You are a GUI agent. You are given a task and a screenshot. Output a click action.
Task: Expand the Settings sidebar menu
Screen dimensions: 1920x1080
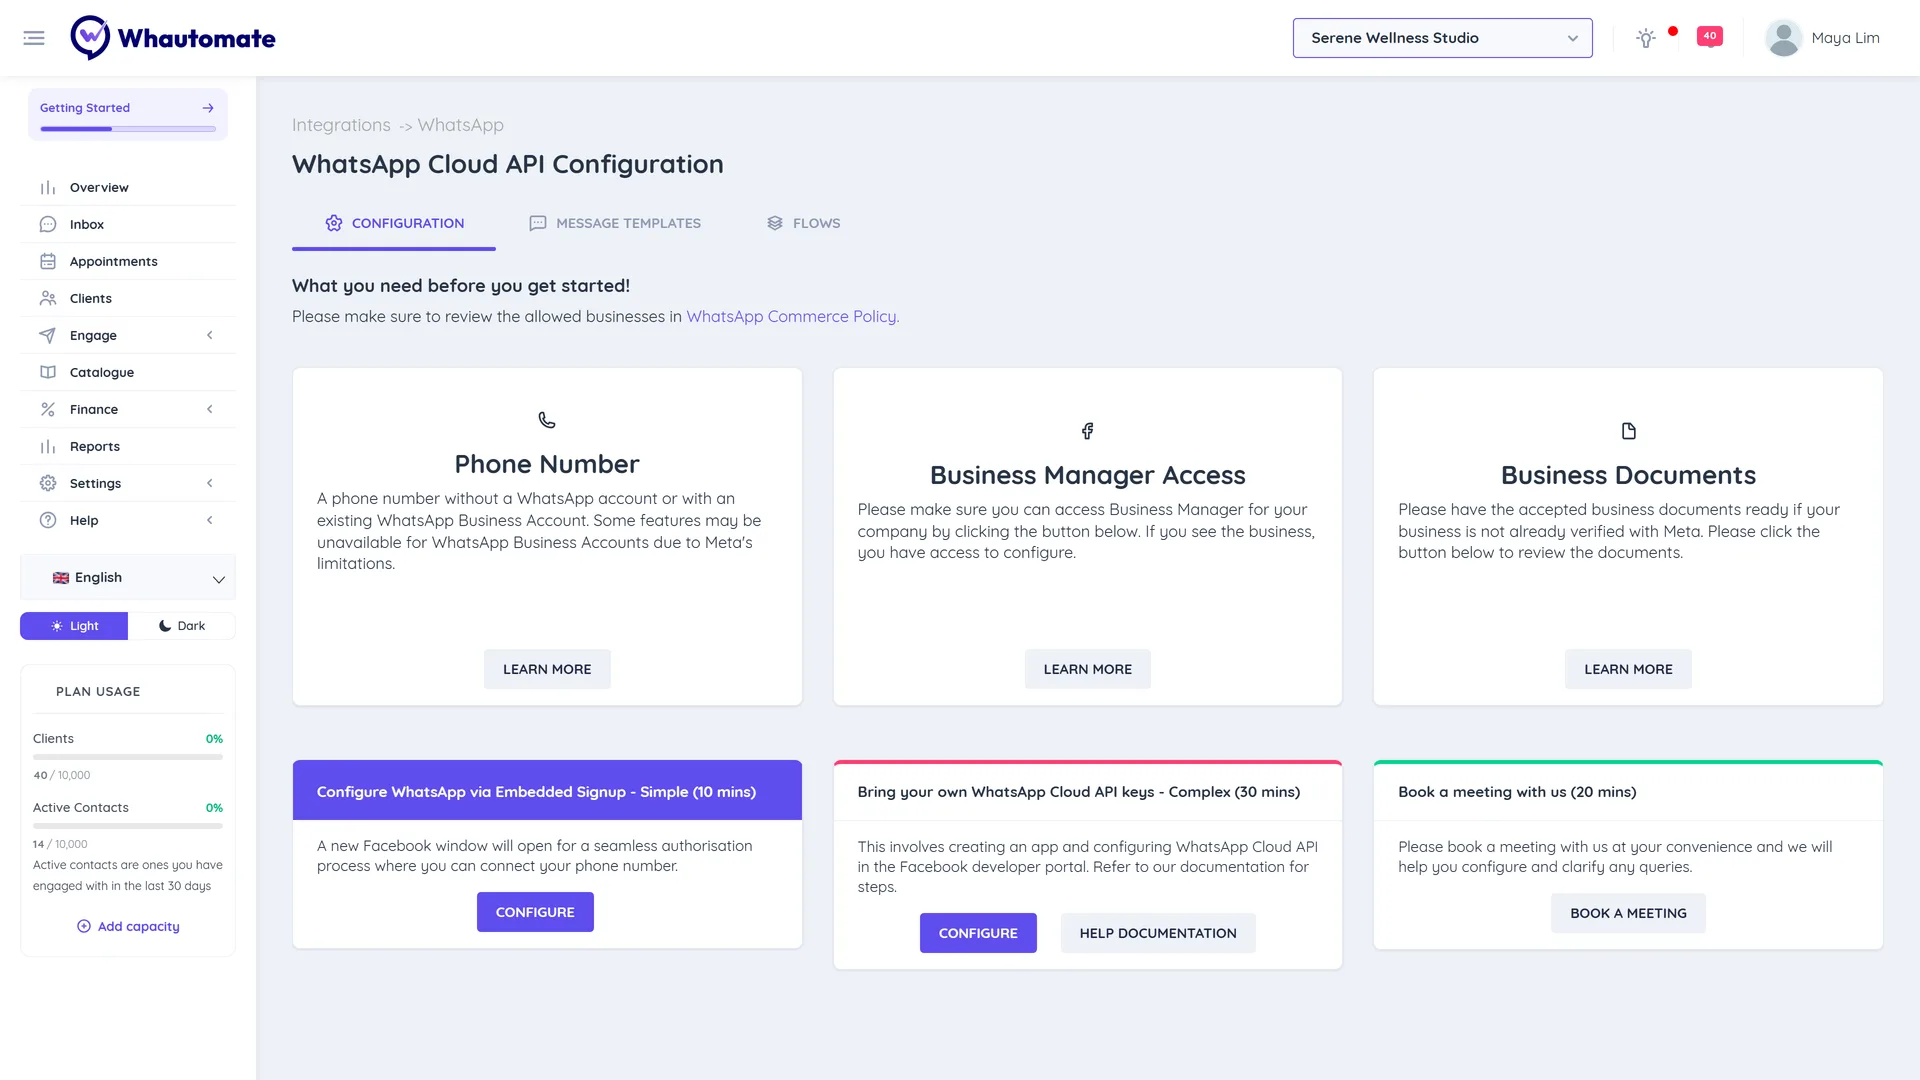128,484
